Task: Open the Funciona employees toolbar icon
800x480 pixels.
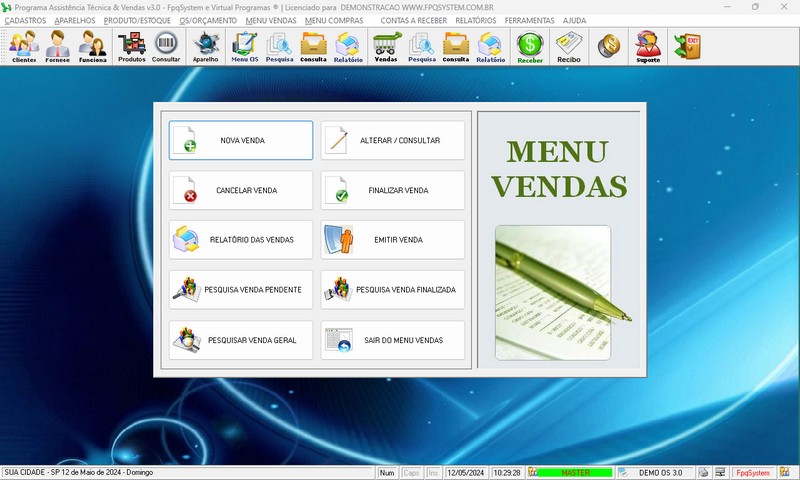Action: [92, 46]
